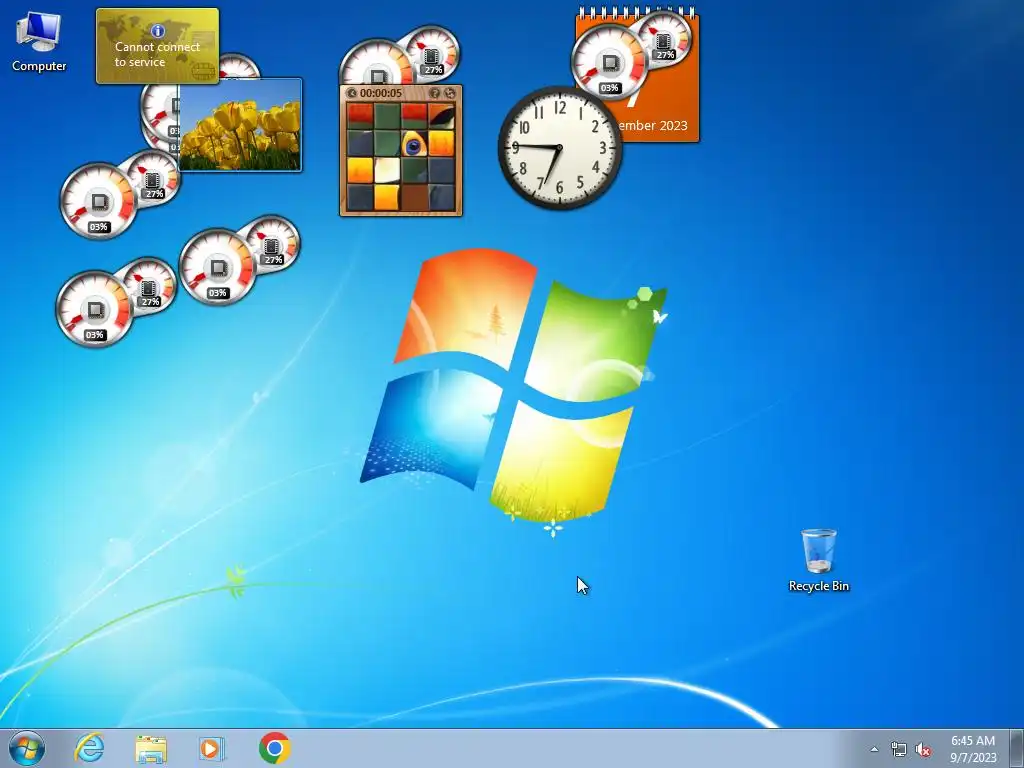The width and height of the screenshot is (1024, 768).
Task: Open the taskbar clock showing 6:45 AM
Action: pos(972,749)
